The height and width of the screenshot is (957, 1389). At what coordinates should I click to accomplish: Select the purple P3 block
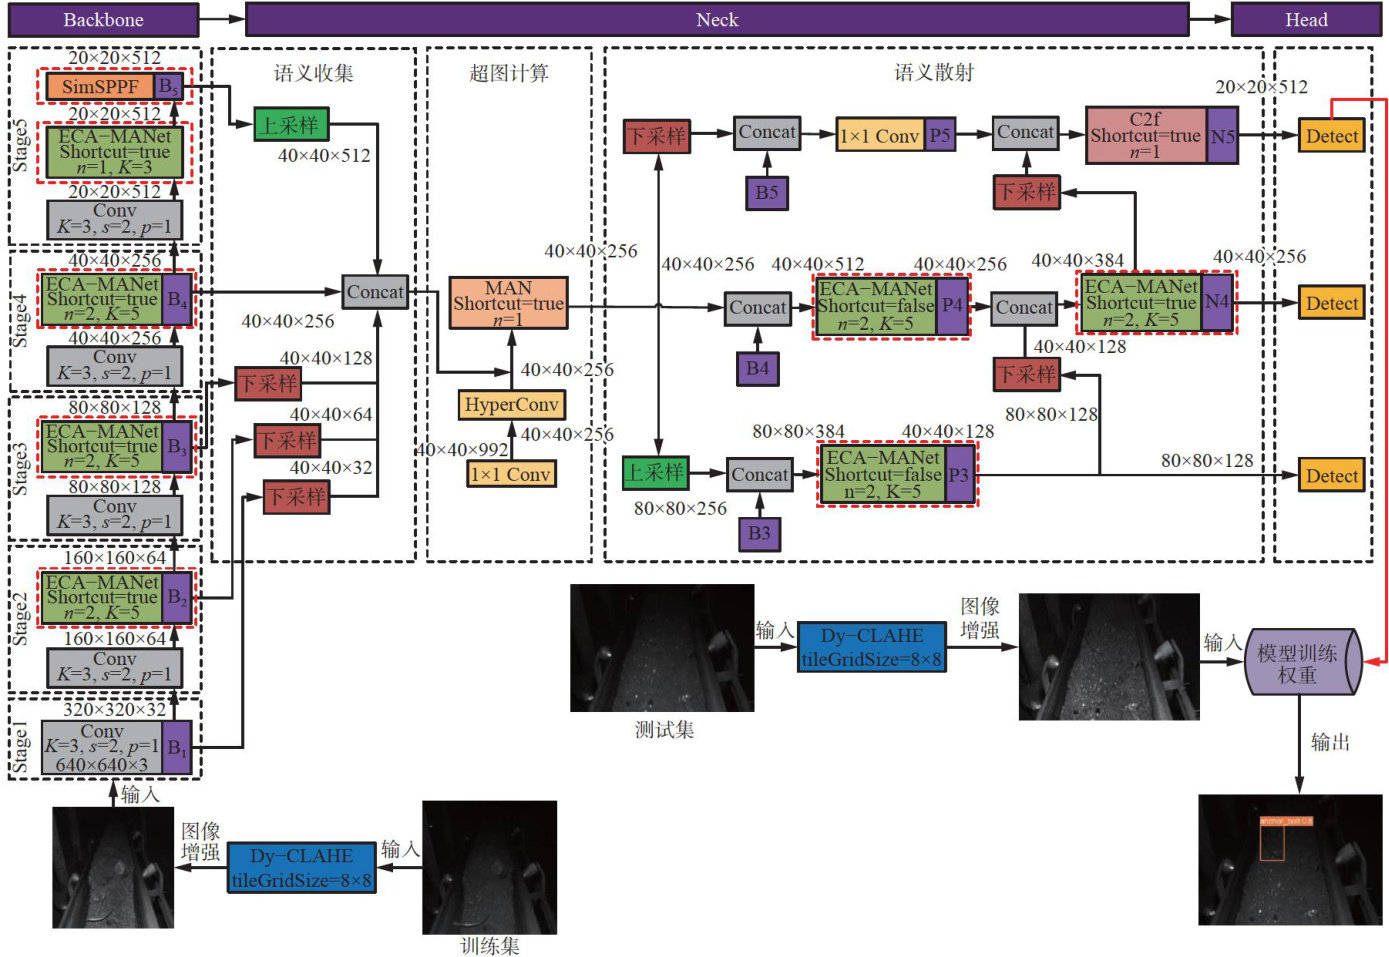[x=958, y=475]
